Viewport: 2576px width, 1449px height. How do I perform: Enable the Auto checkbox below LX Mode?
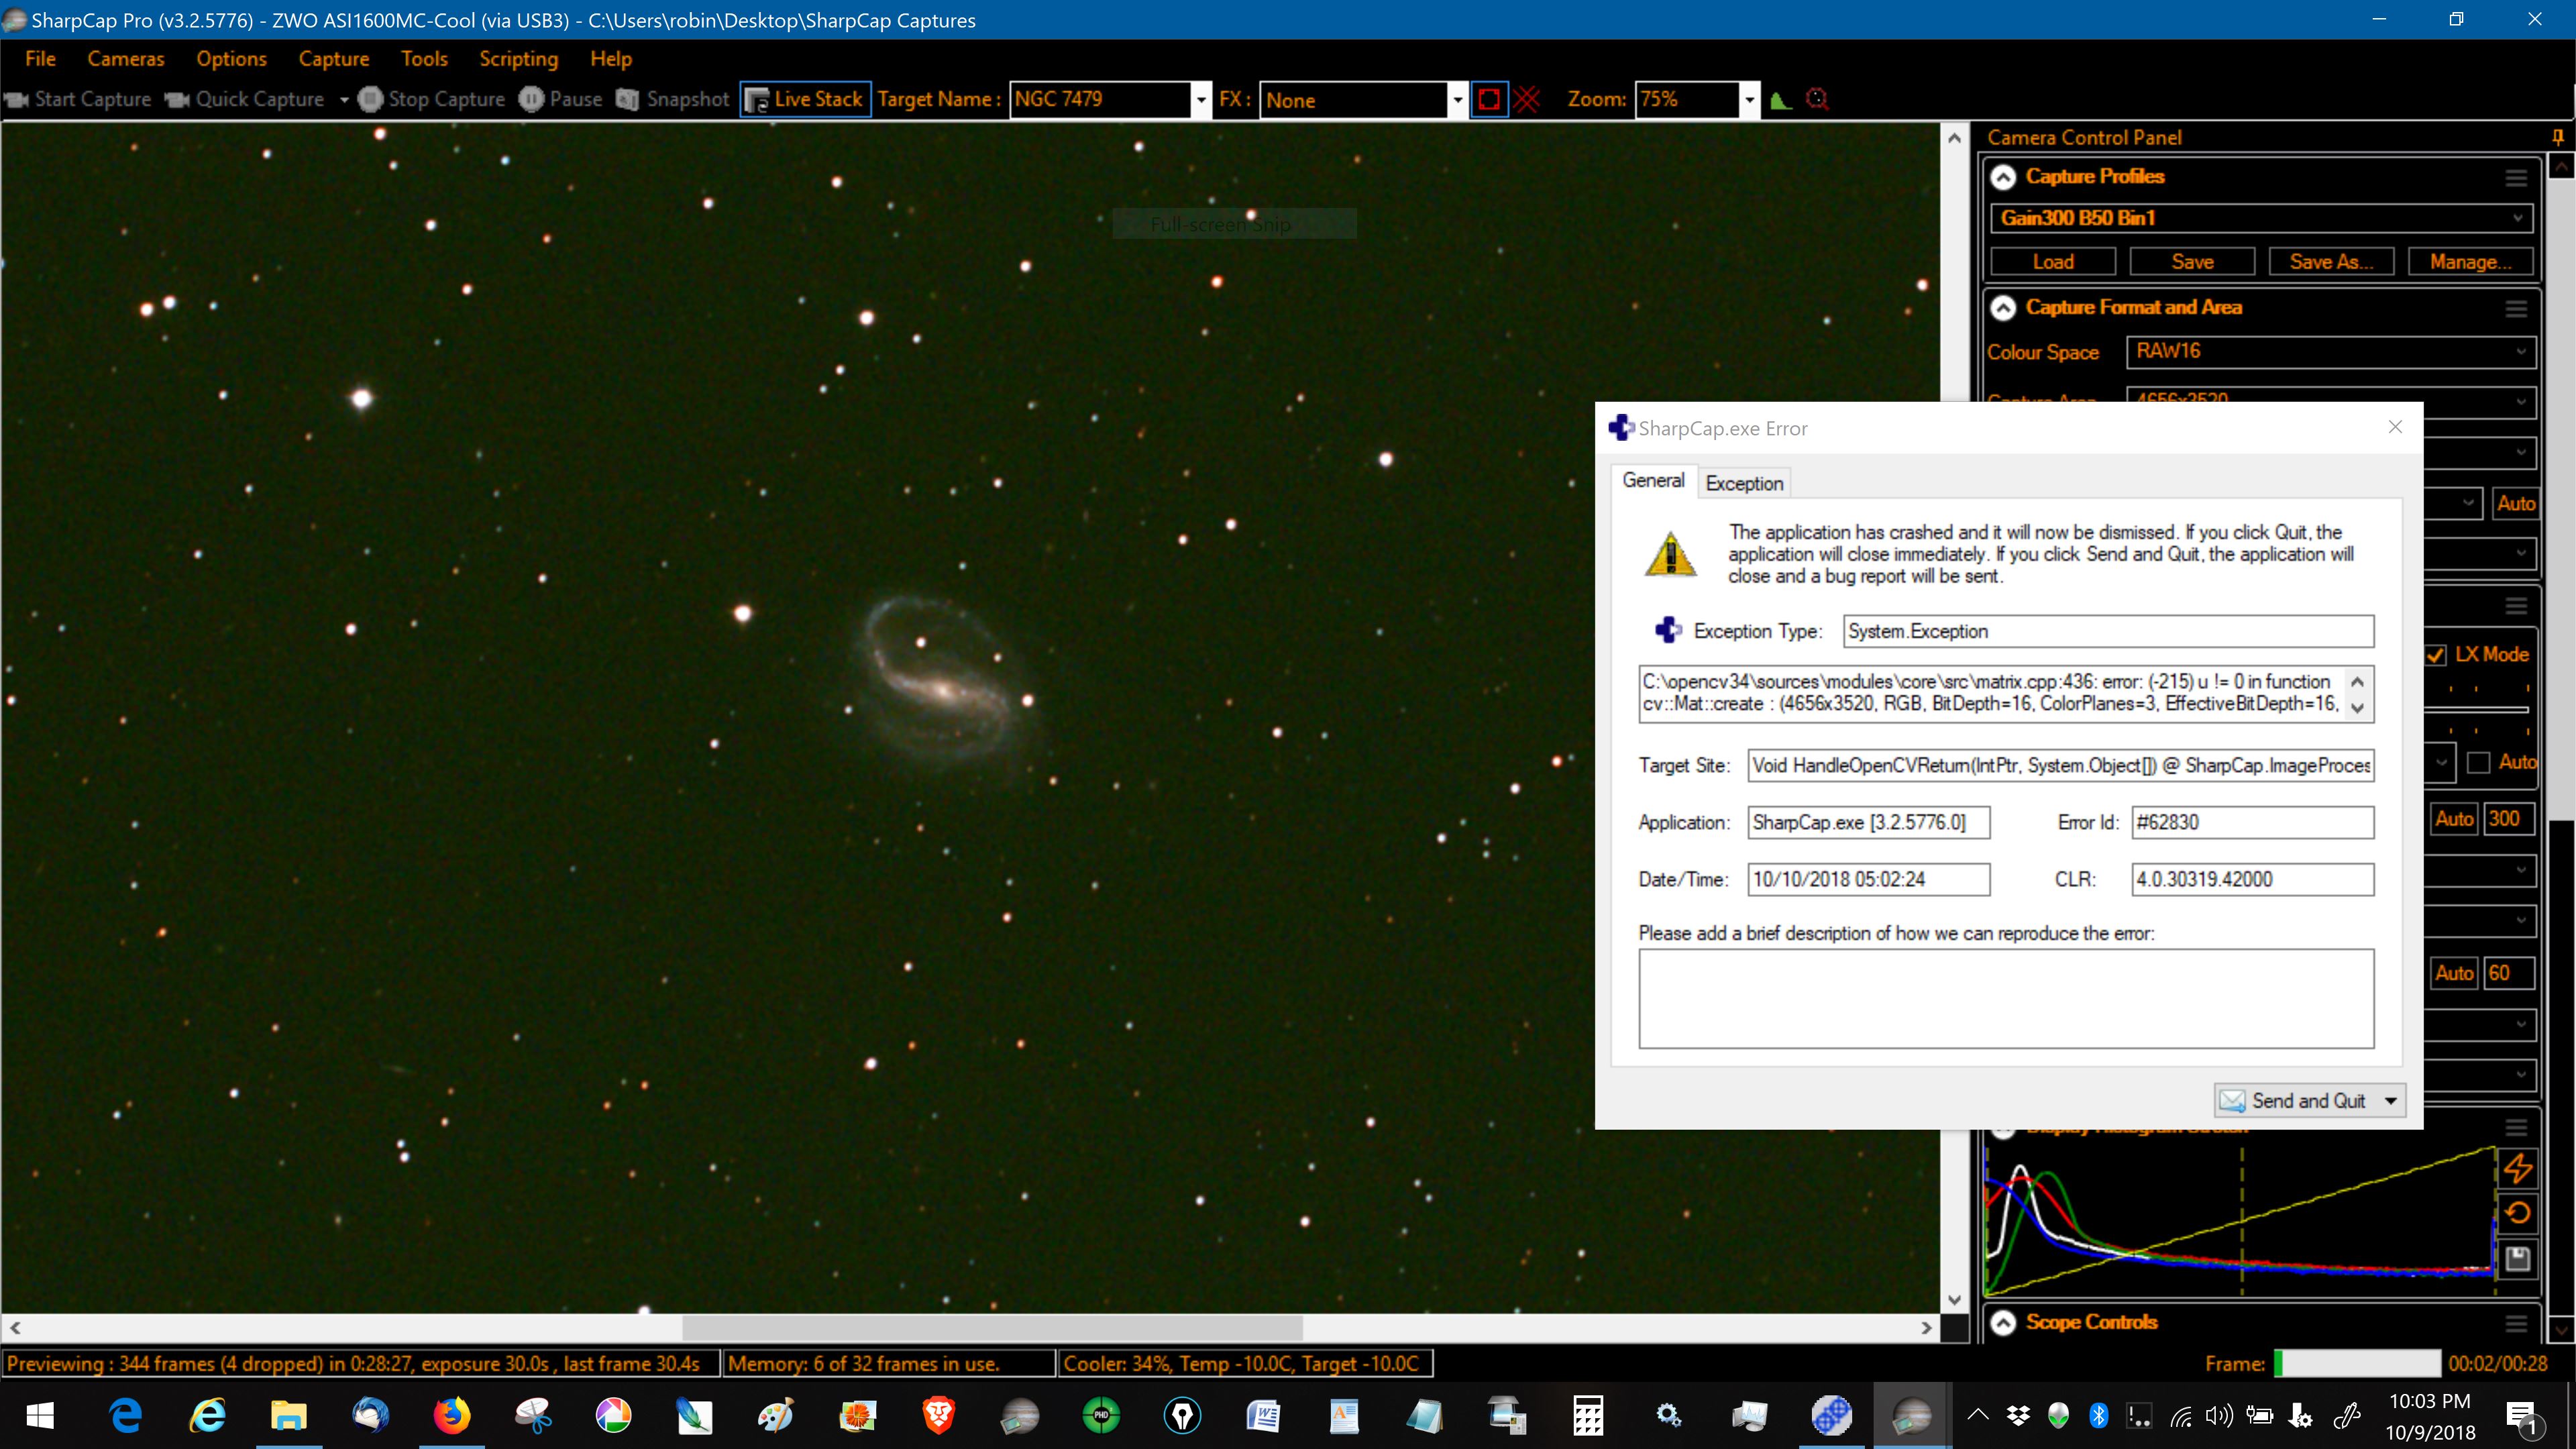click(x=2478, y=763)
